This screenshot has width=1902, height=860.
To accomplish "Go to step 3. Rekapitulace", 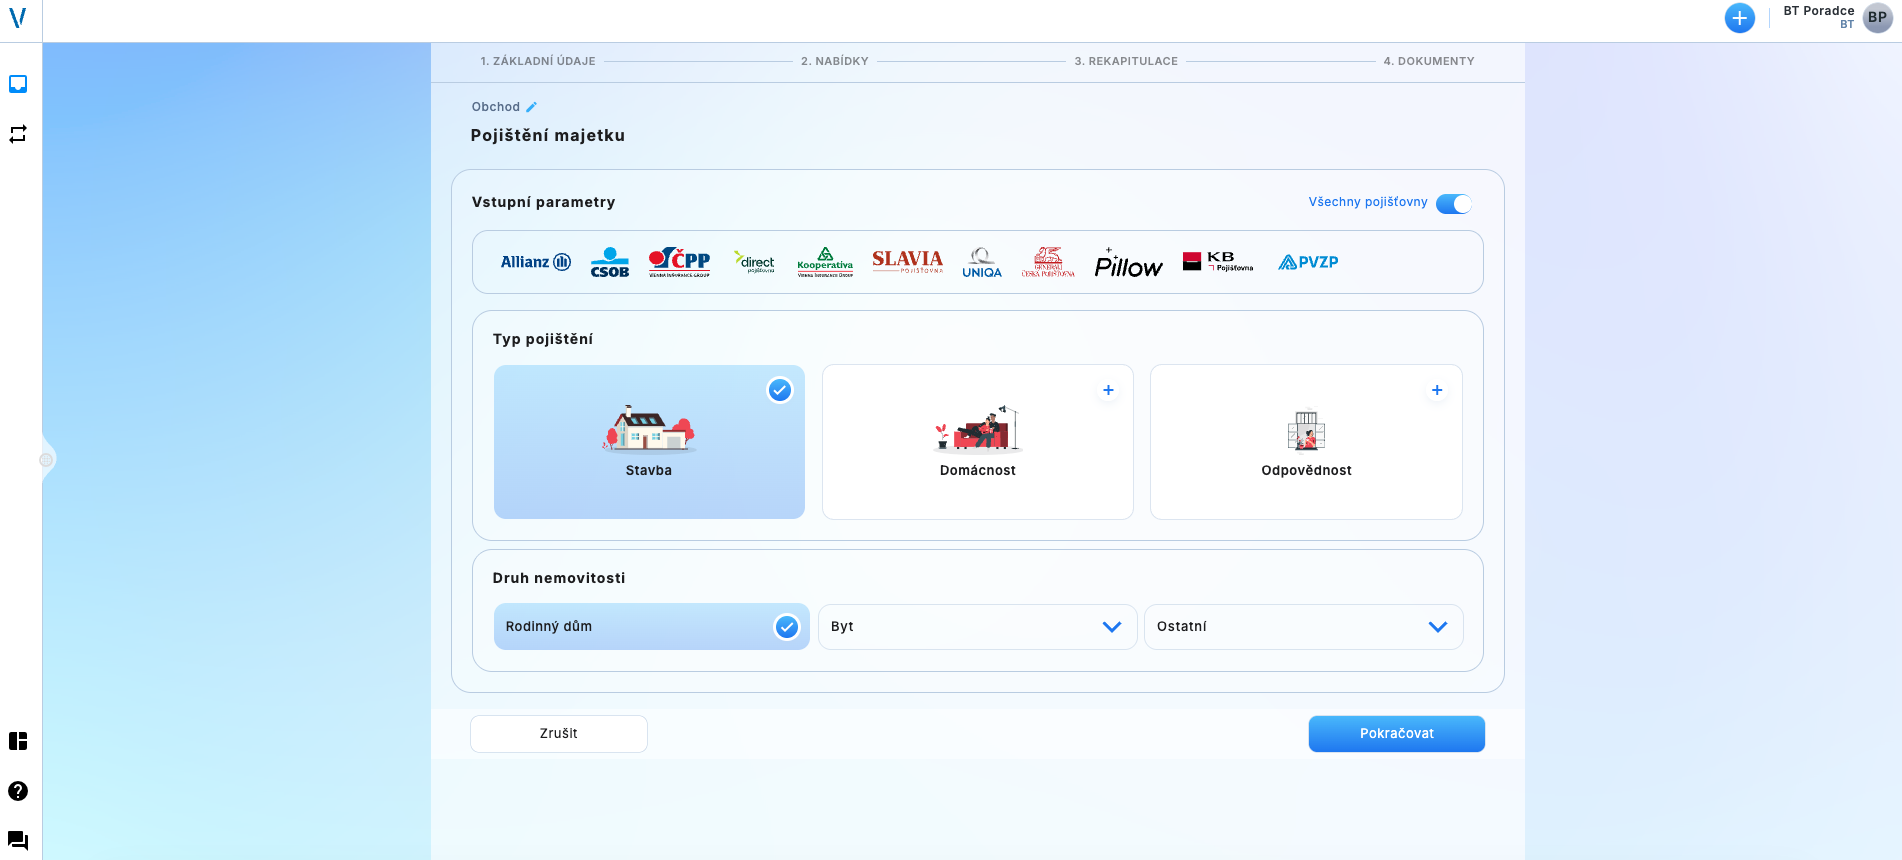I will [1126, 61].
